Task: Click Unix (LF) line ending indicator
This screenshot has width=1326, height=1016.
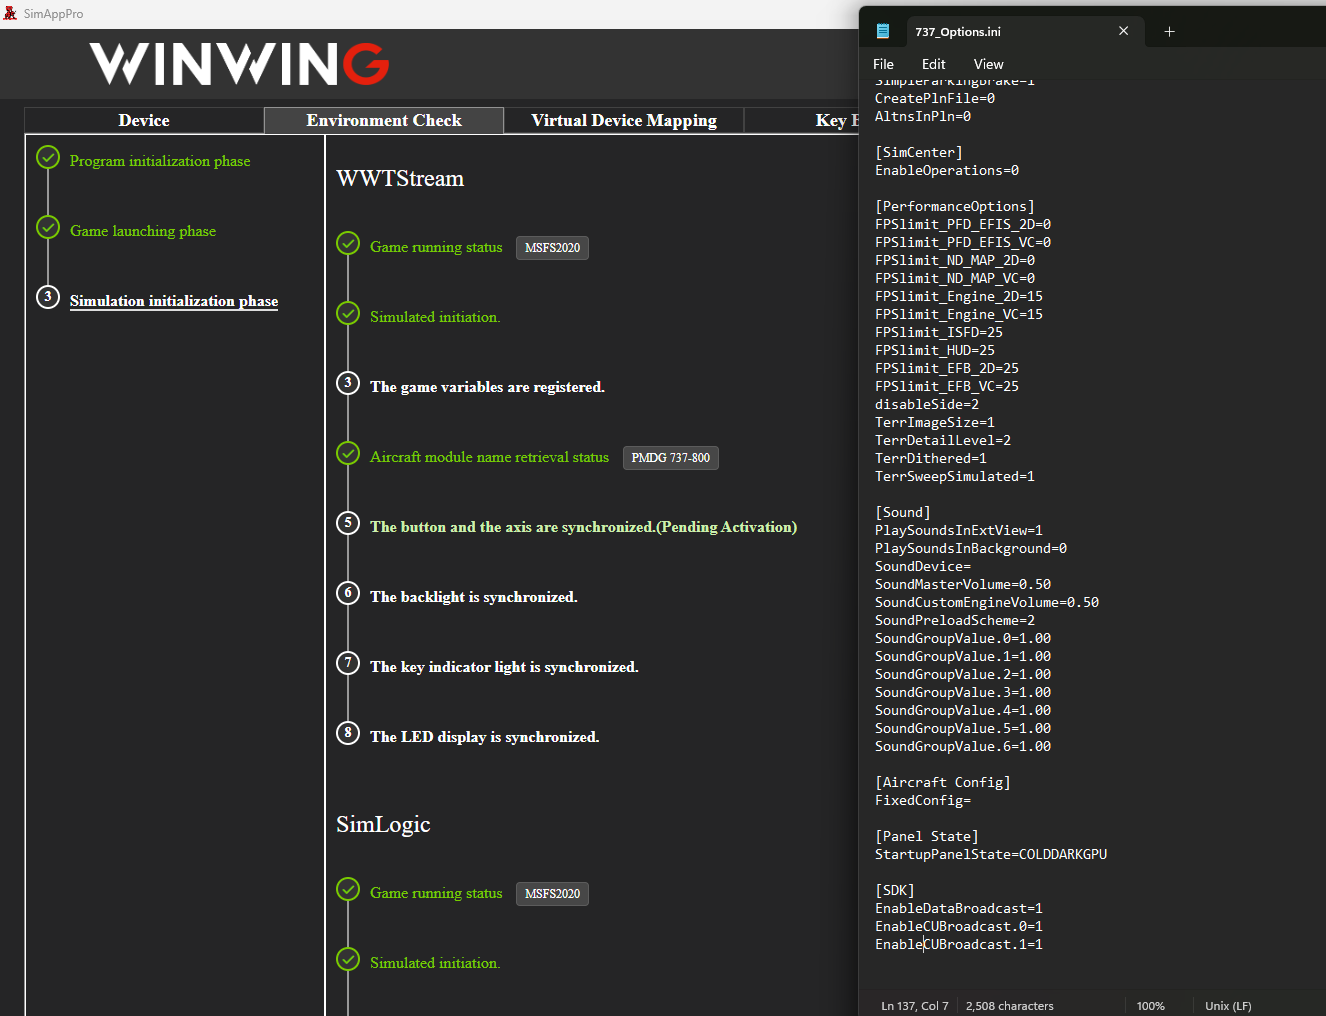Action: 1228,1006
